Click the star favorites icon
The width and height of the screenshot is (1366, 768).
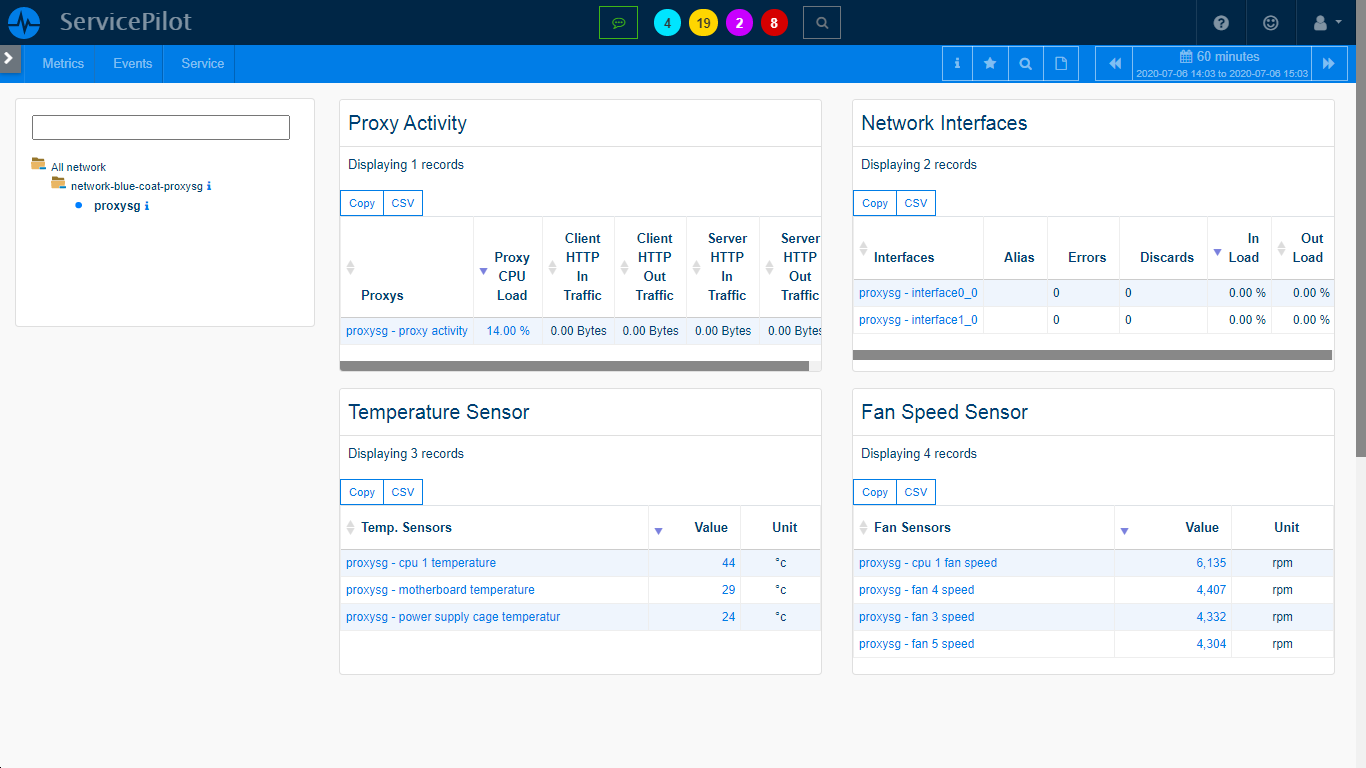click(990, 63)
